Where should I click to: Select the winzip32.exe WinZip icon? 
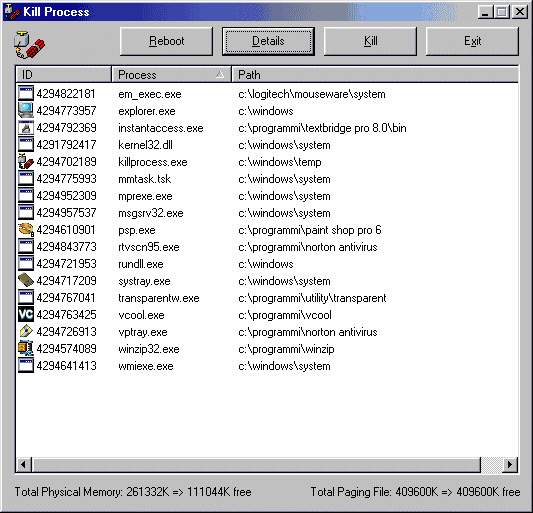pos(26,349)
